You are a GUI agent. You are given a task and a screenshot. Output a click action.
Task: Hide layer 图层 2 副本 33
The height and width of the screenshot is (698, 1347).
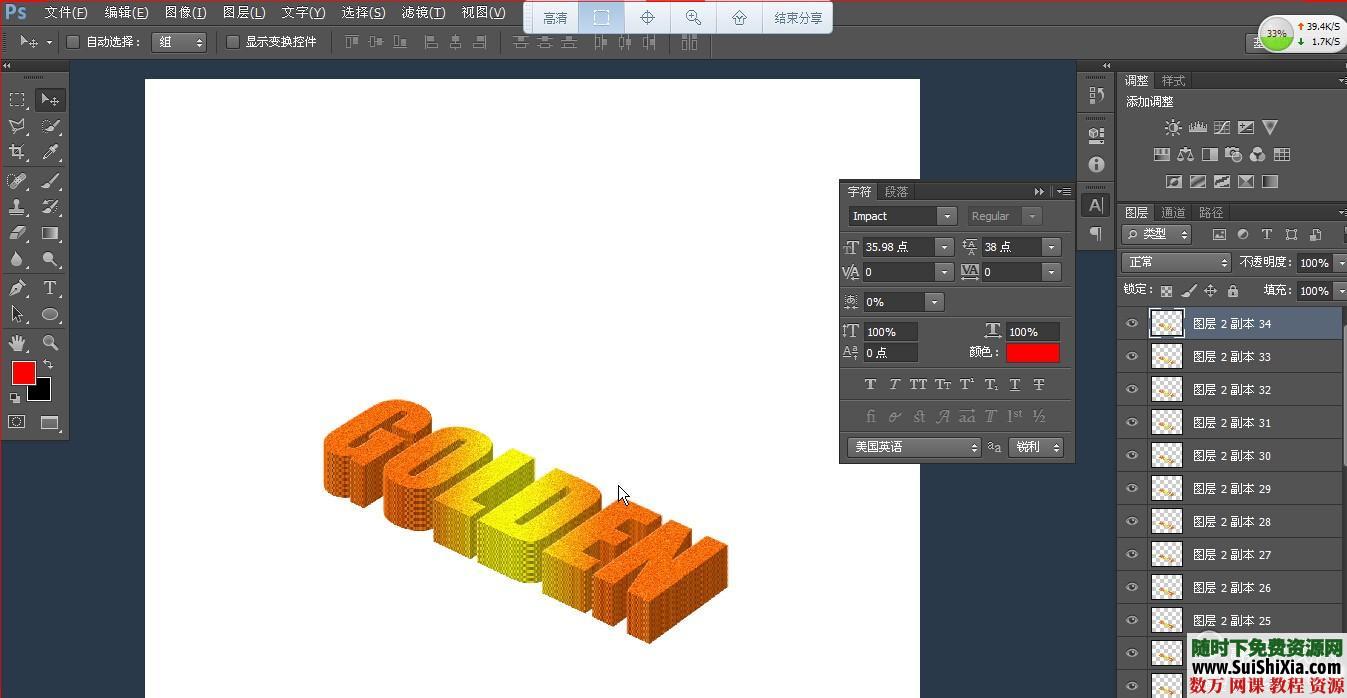[1132, 357]
